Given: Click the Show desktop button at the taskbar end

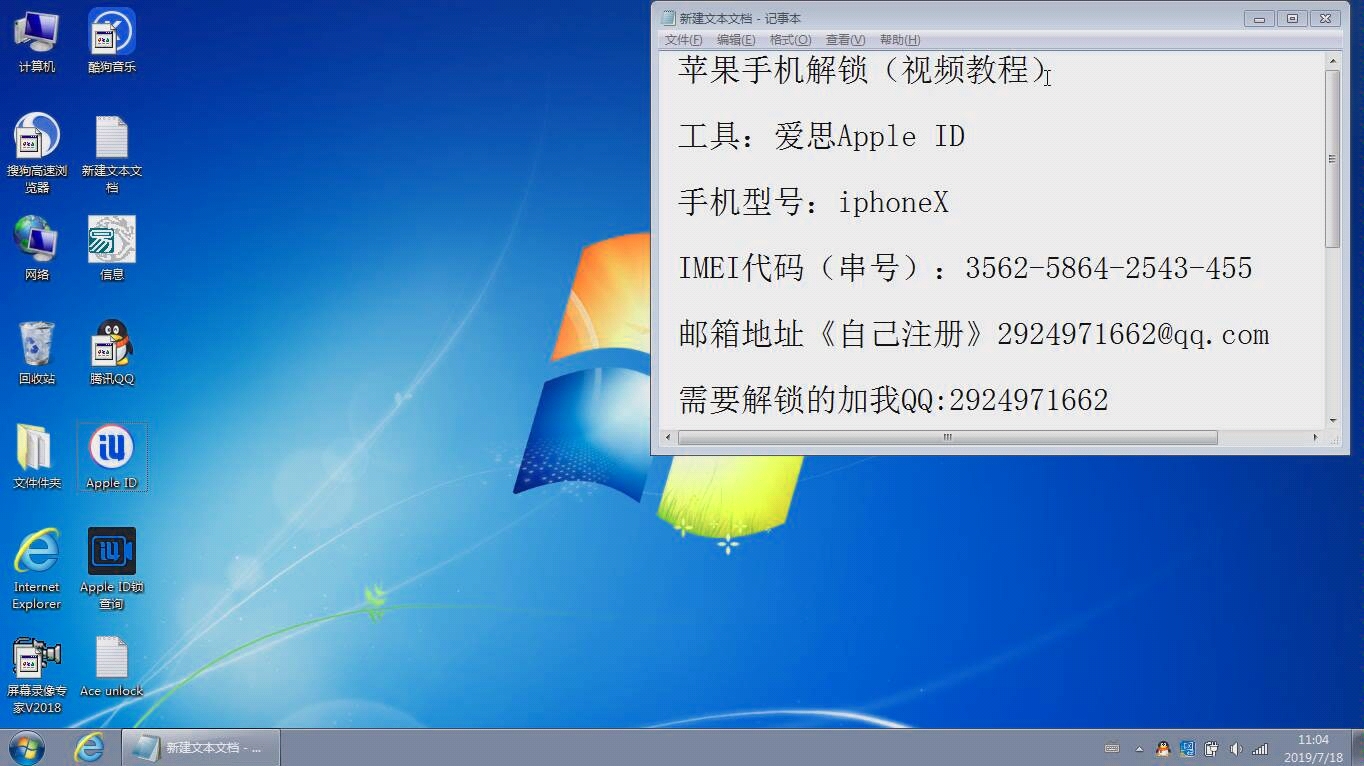Looking at the screenshot, I should (x=1357, y=748).
